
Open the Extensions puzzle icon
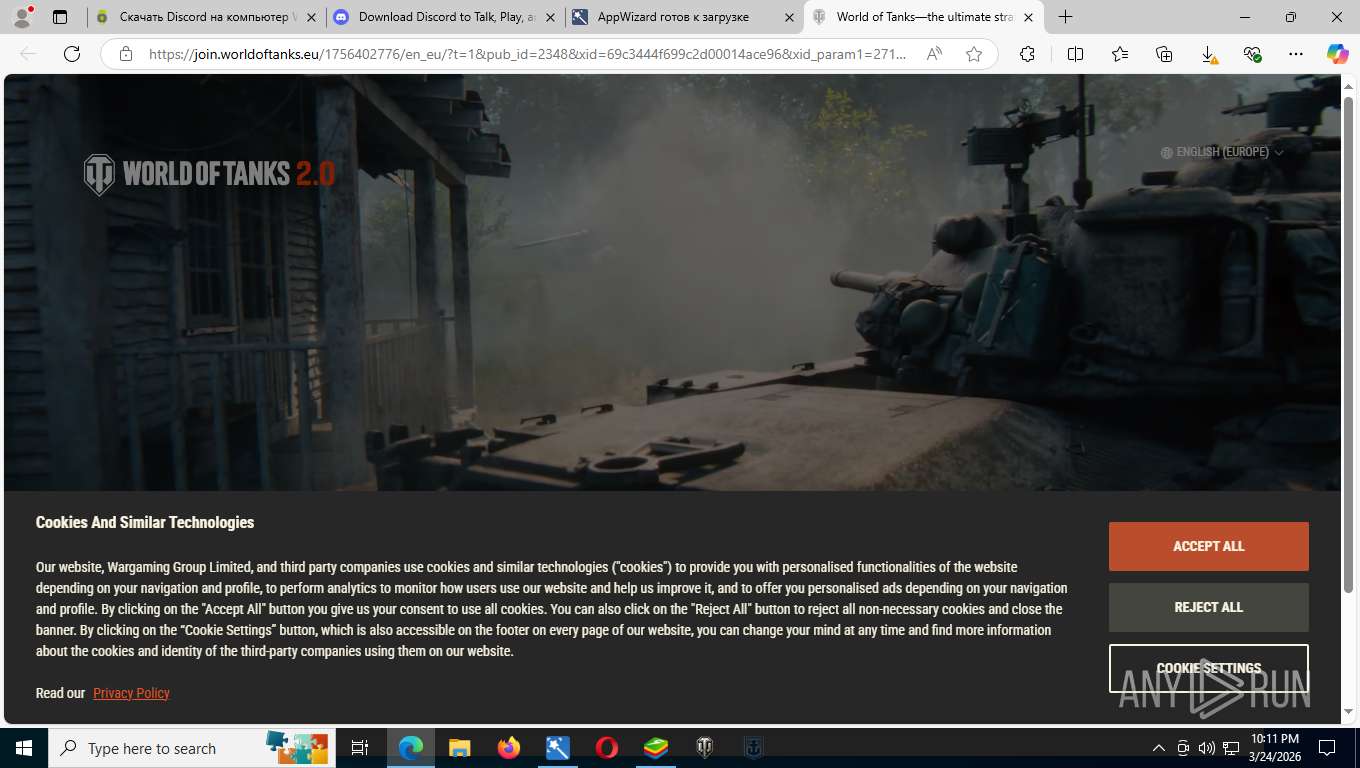pos(1027,54)
